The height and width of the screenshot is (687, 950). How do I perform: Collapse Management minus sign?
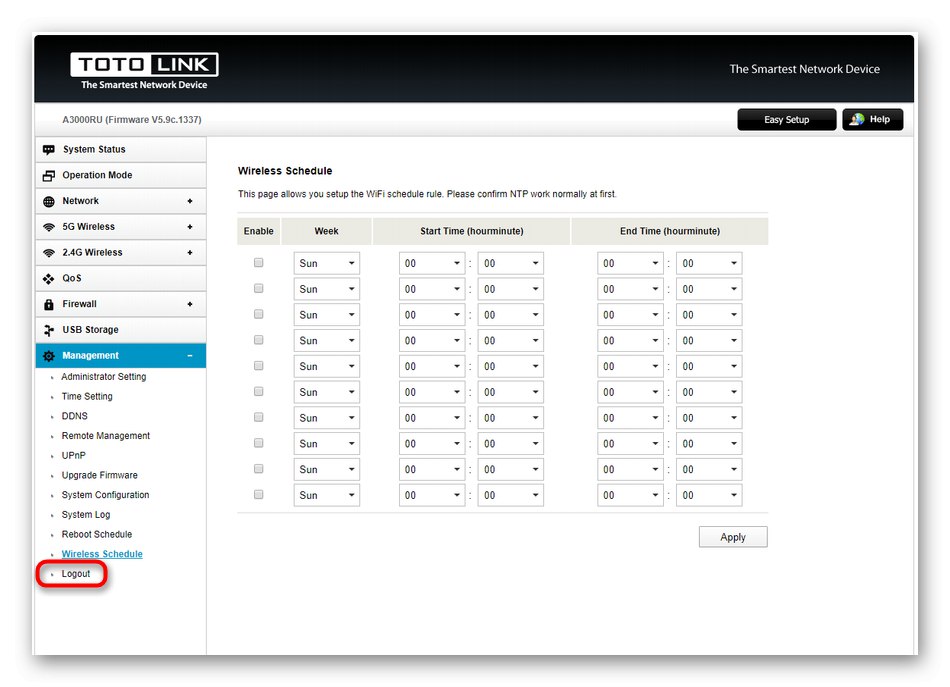pyautogui.click(x=190, y=356)
